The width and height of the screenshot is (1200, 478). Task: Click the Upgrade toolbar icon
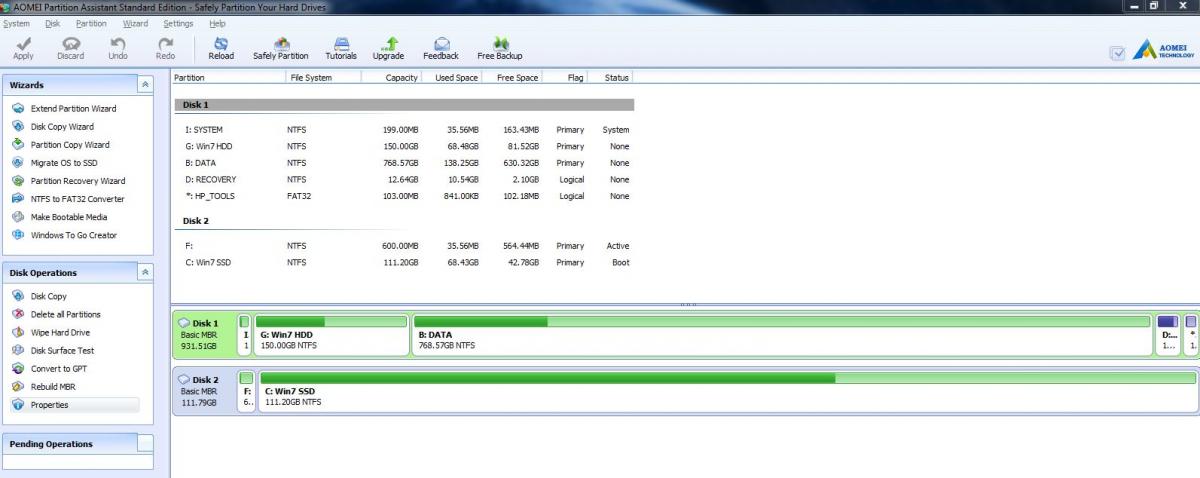point(389,48)
